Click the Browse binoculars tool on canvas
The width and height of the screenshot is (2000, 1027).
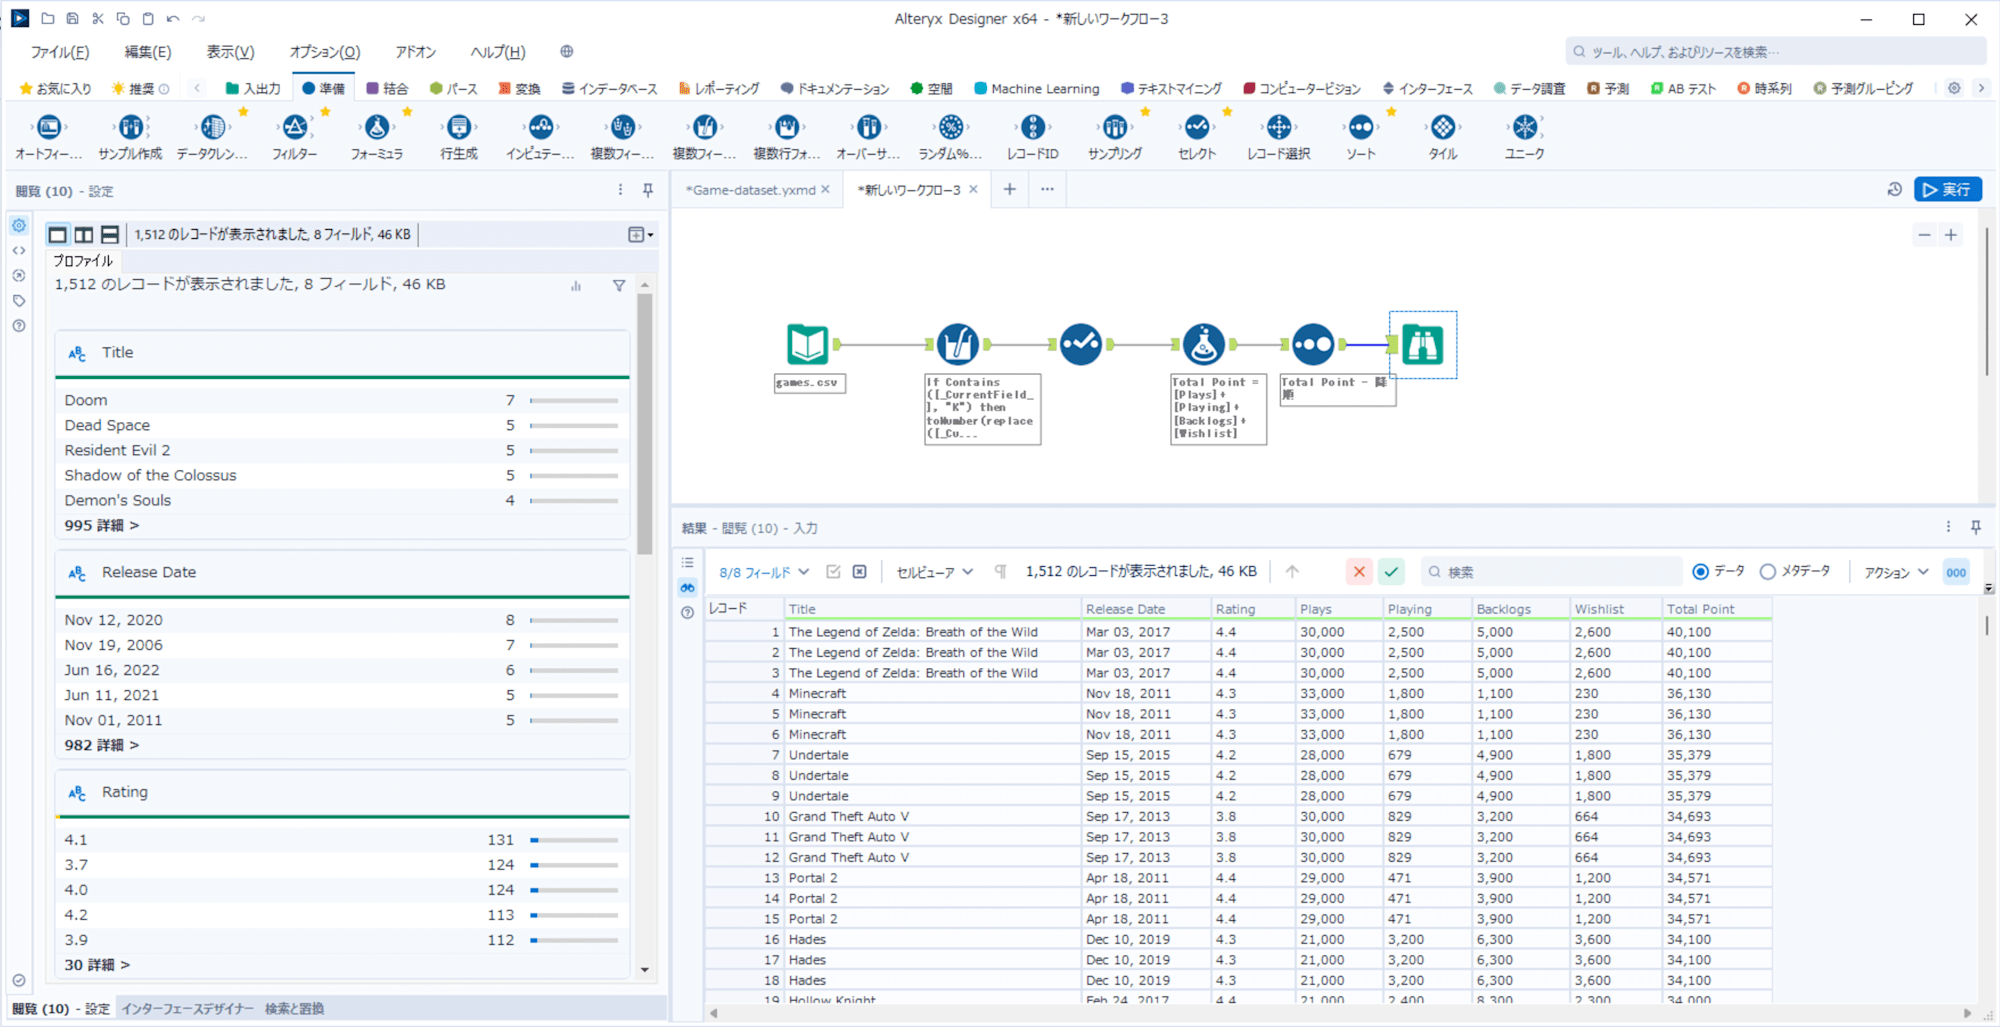1422,345
